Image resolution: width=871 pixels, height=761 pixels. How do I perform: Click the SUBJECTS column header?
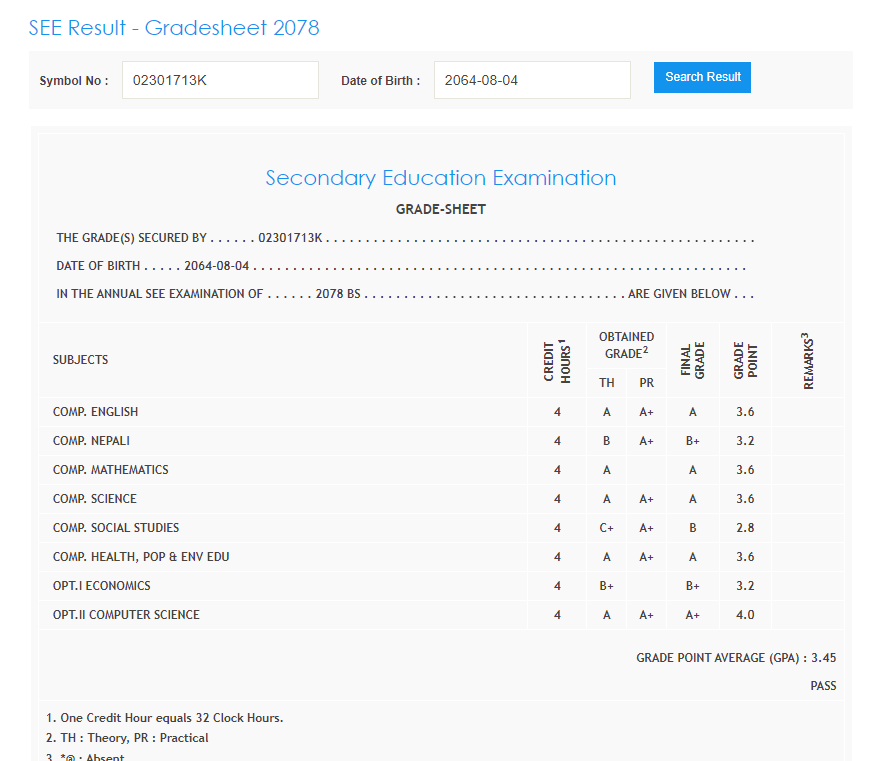pos(81,360)
